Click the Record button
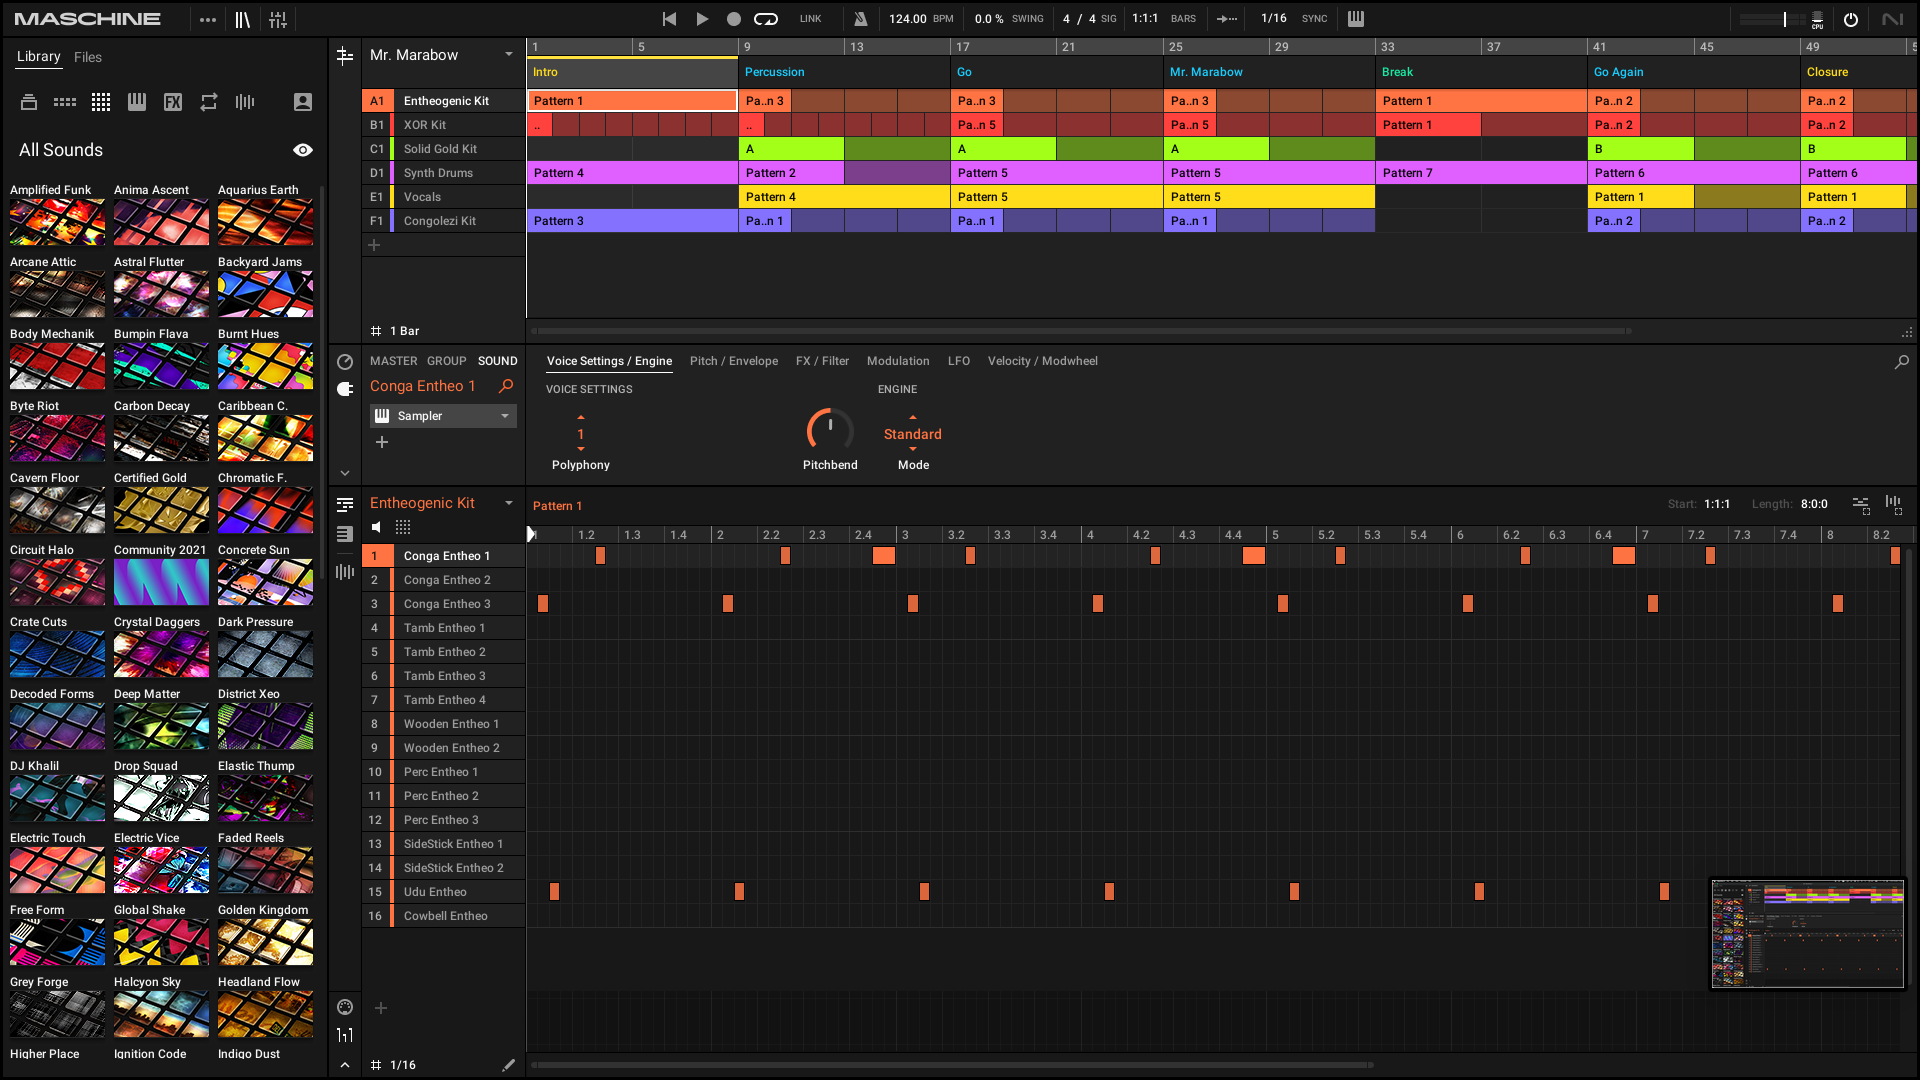 [x=734, y=19]
